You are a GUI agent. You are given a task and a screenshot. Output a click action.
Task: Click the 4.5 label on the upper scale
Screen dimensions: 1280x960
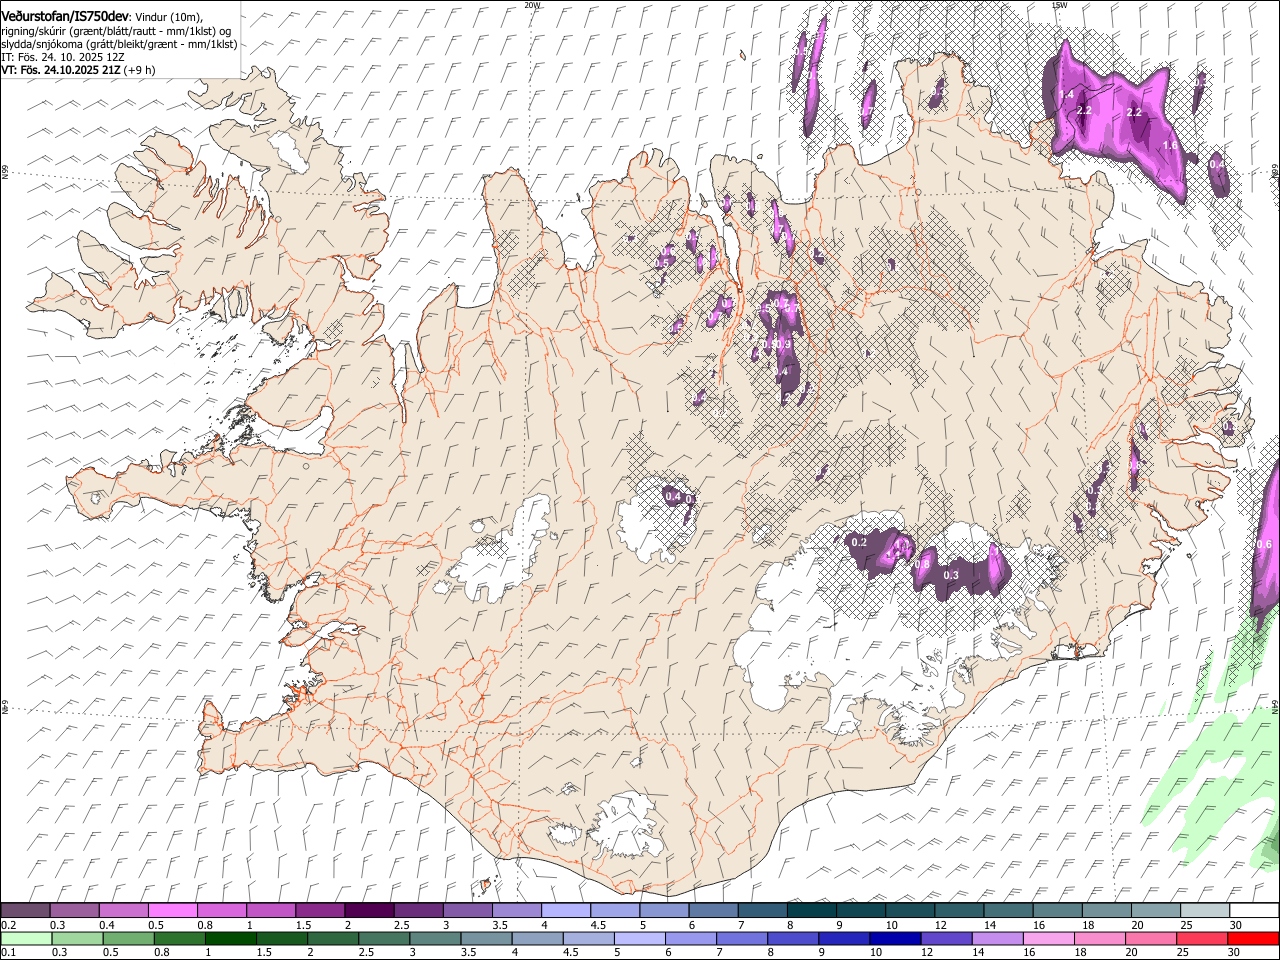coord(598,925)
